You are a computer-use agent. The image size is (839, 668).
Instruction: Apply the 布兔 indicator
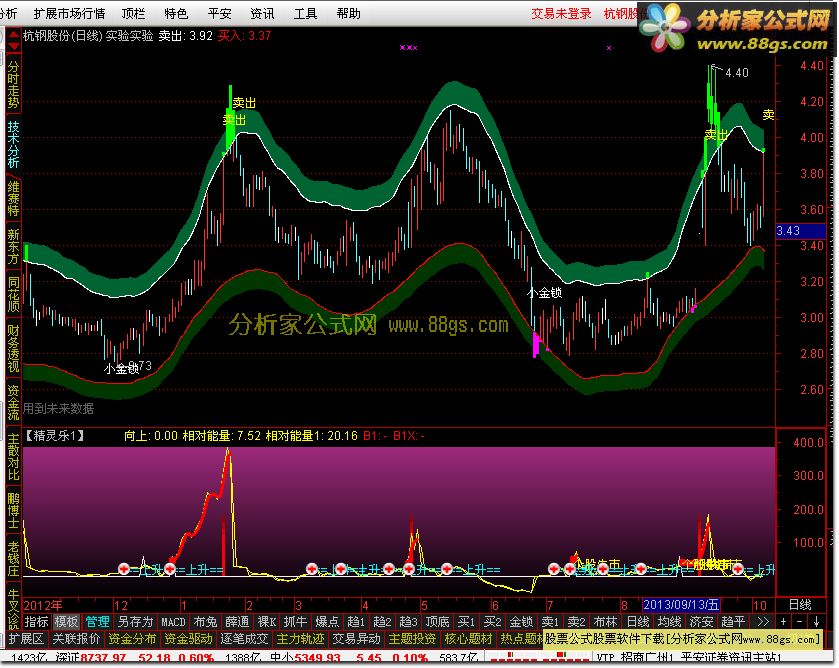[205, 621]
